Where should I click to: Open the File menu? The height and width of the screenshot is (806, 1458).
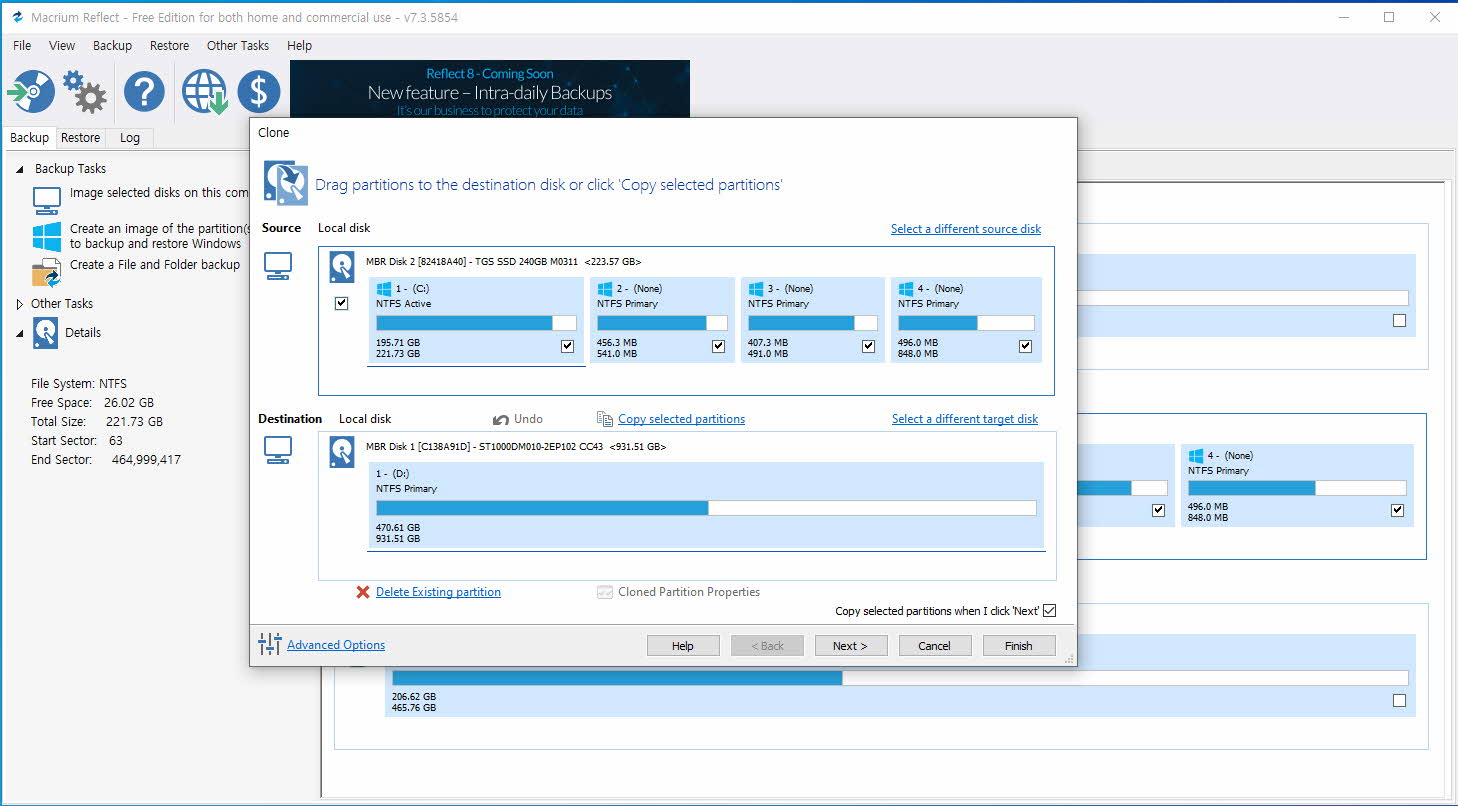(x=22, y=45)
